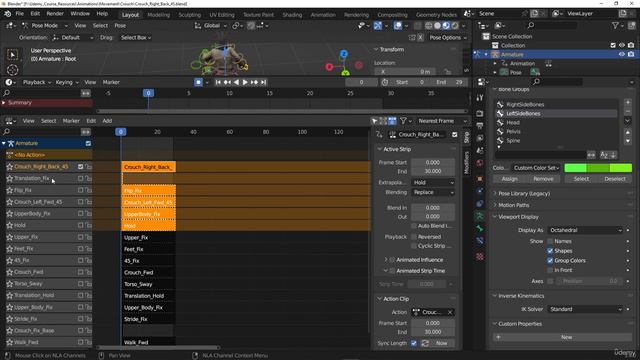Open the Render properties tab icon
Screen dimensions: 640x360
pyautogui.click(x=480, y=113)
